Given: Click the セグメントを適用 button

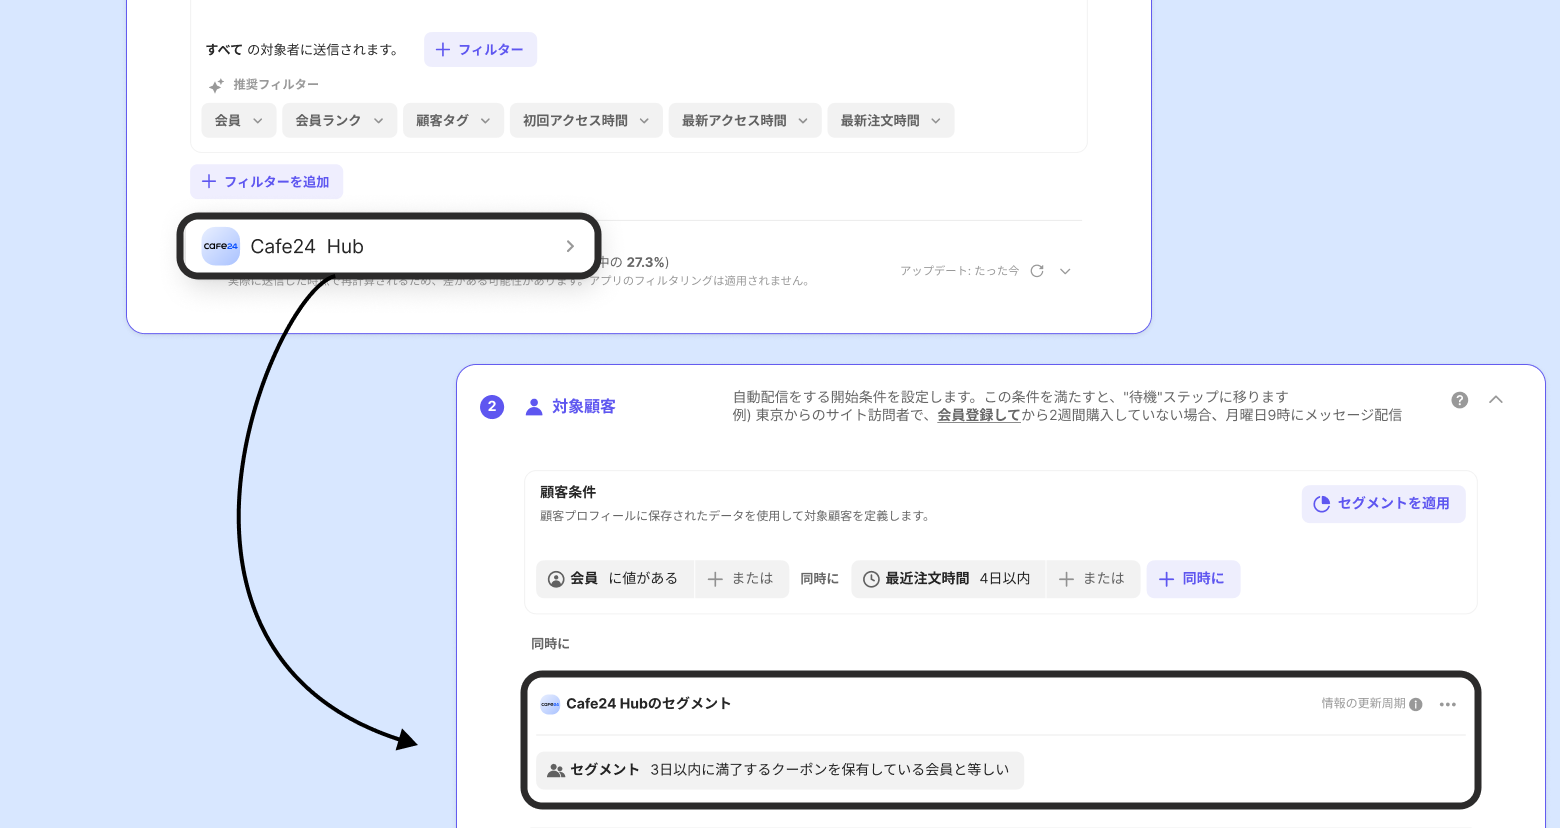Looking at the screenshot, I should click(x=1383, y=504).
